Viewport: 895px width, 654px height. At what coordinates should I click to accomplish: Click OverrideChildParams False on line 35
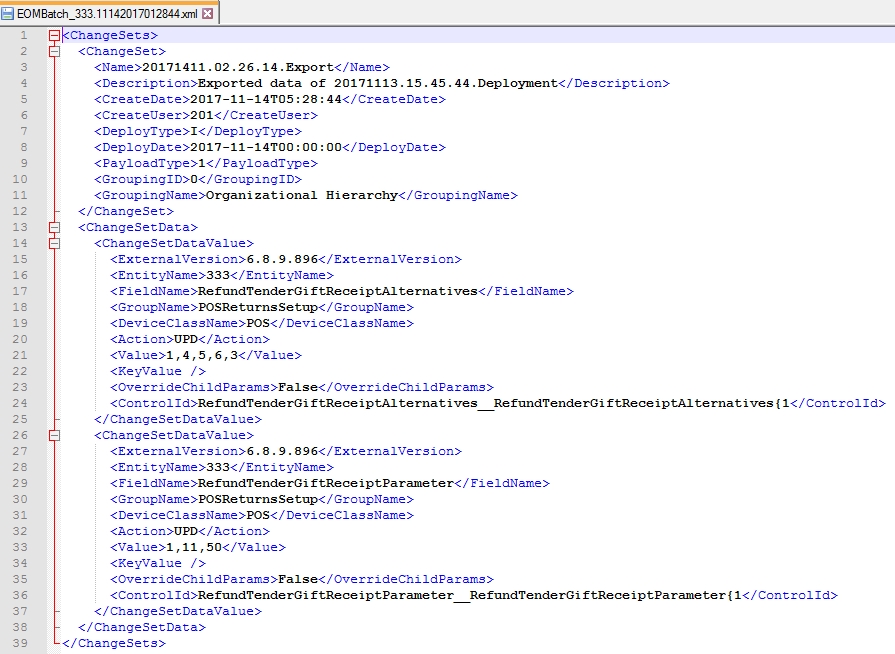pos(297,579)
